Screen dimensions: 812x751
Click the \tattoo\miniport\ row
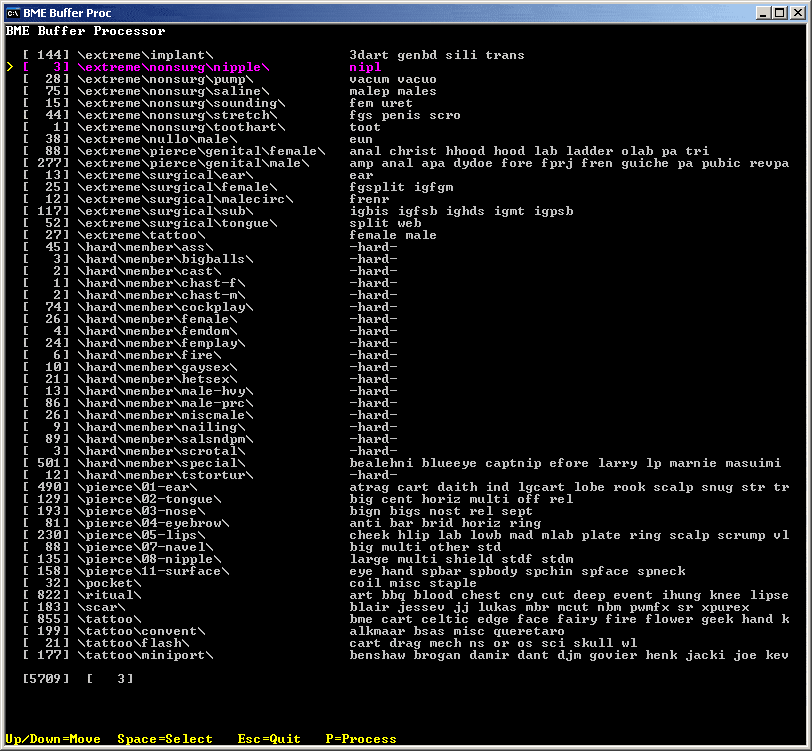[145, 655]
